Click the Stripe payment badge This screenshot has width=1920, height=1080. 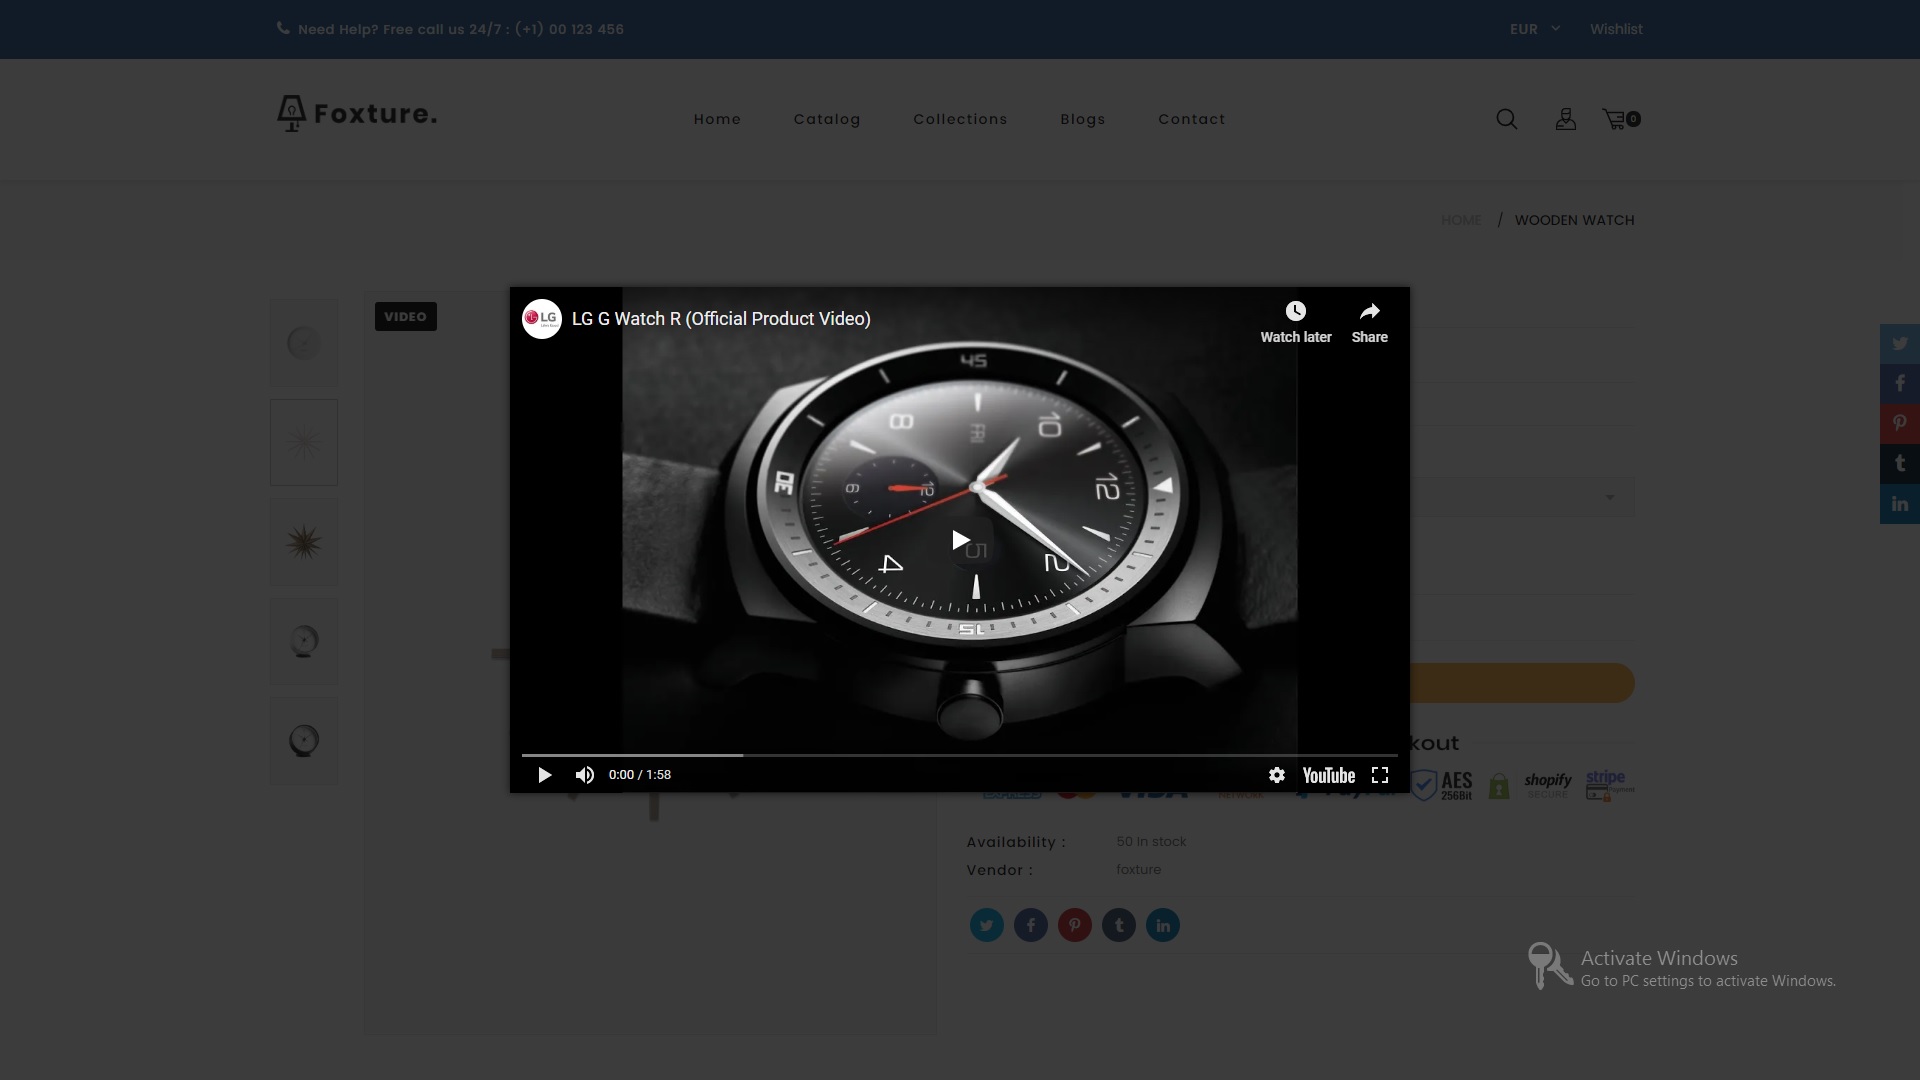pos(1609,785)
